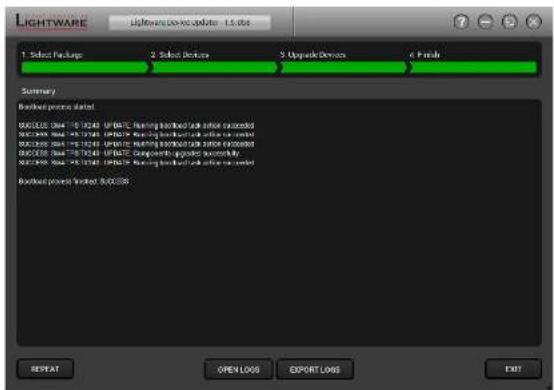Click the last SUCCESS bootload task entry
Image resolution: width=554 pixels, height=390 pixels.
point(136,162)
